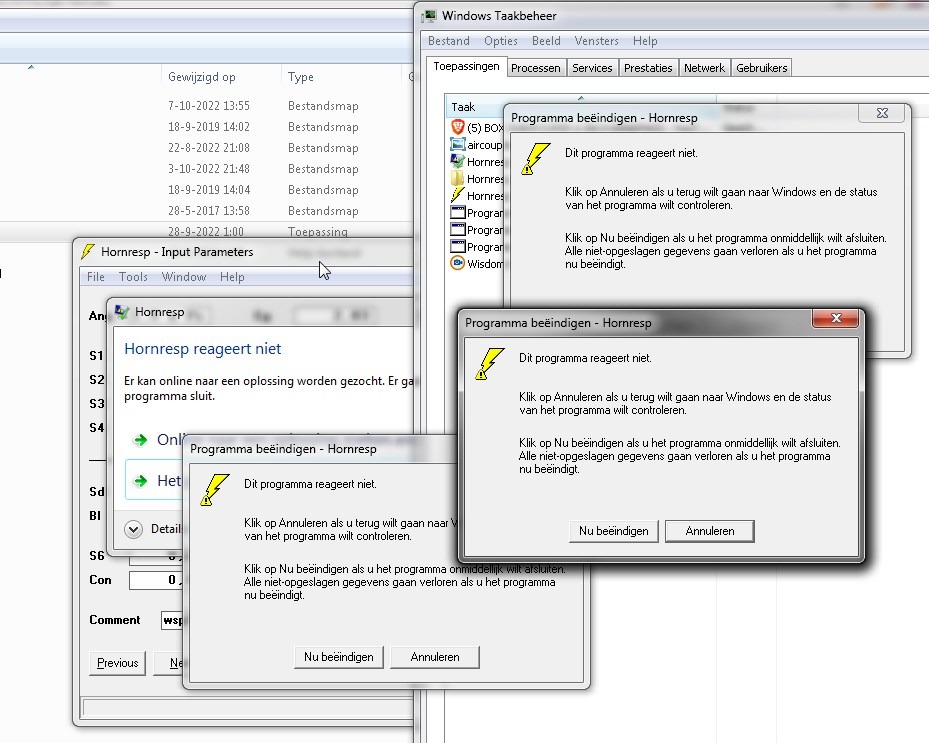Select Explorer row dated 3-10-2022 21:48
The width and height of the screenshot is (929, 743).
tap(206, 169)
